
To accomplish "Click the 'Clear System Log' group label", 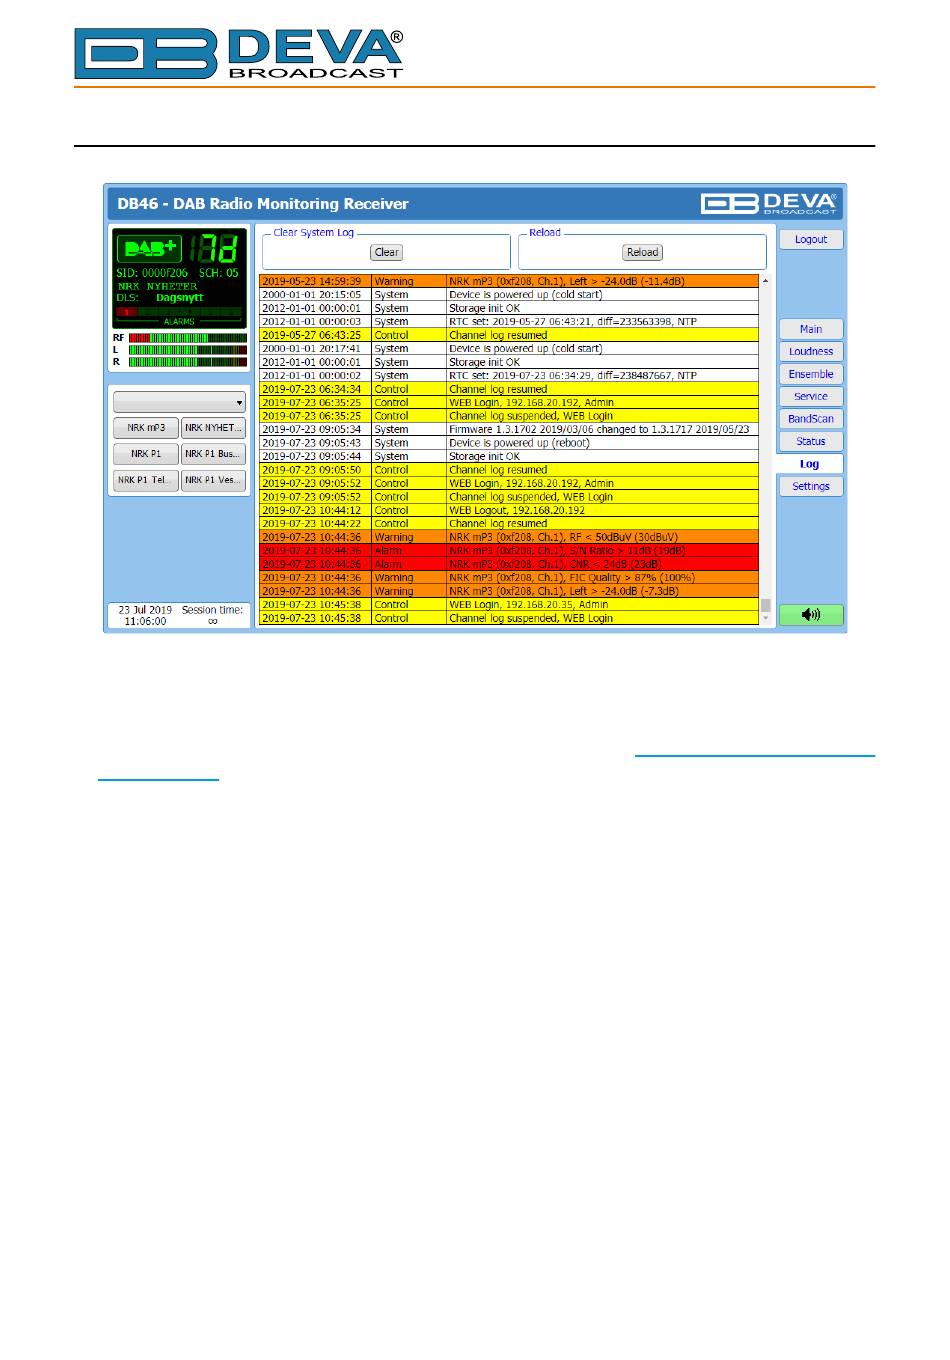I will coord(314,233).
